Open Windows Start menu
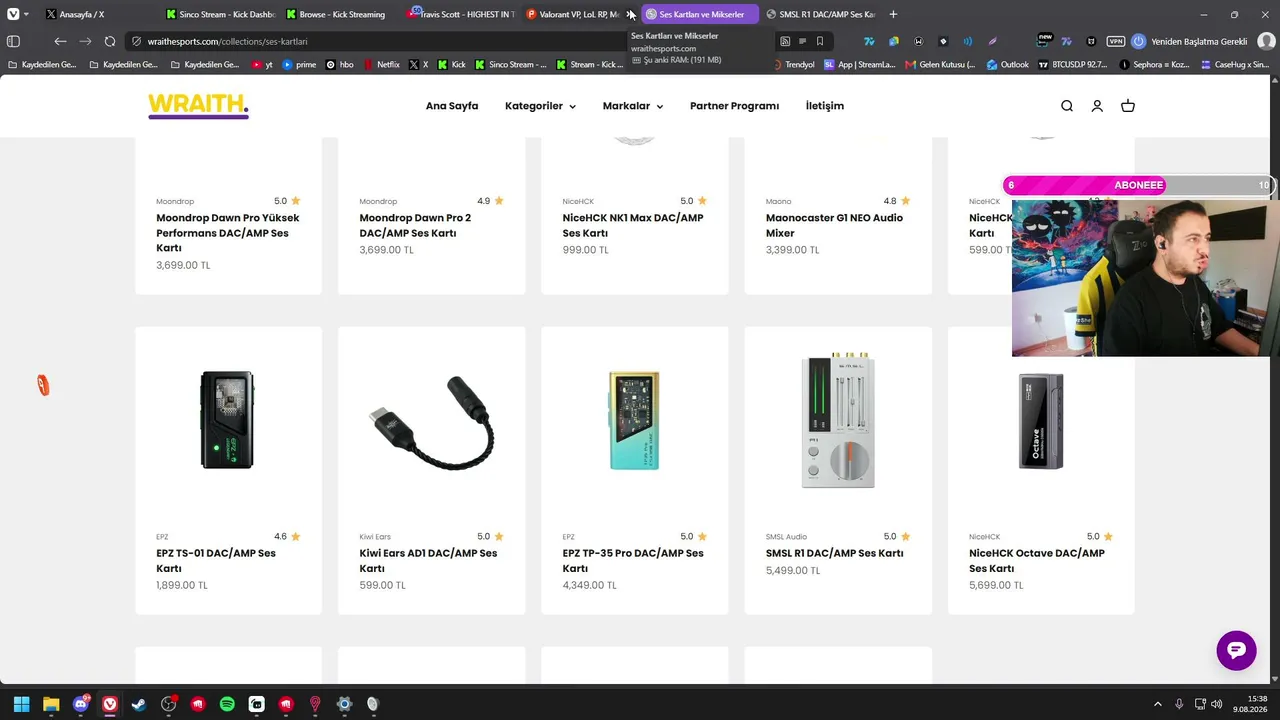The width and height of the screenshot is (1280, 720). pyautogui.click(x=21, y=704)
